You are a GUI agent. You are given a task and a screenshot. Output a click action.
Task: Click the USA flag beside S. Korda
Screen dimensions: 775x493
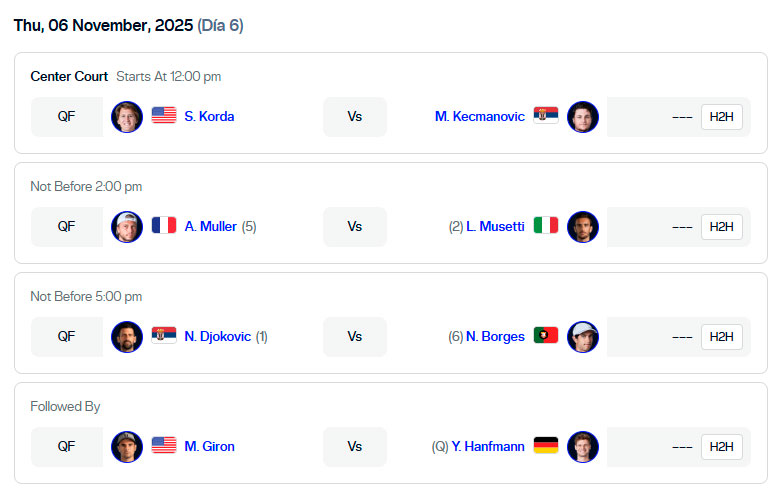coord(164,117)
